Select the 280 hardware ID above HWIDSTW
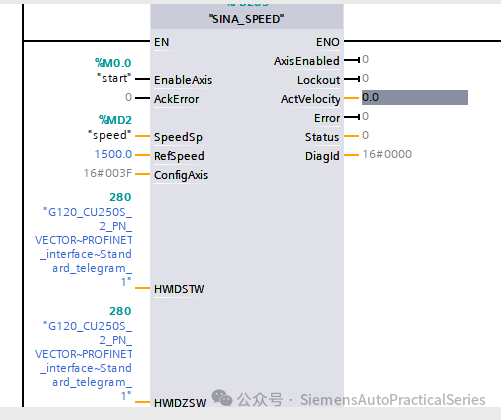The height and width of the screenshot is (420, 501). point(120,197)
